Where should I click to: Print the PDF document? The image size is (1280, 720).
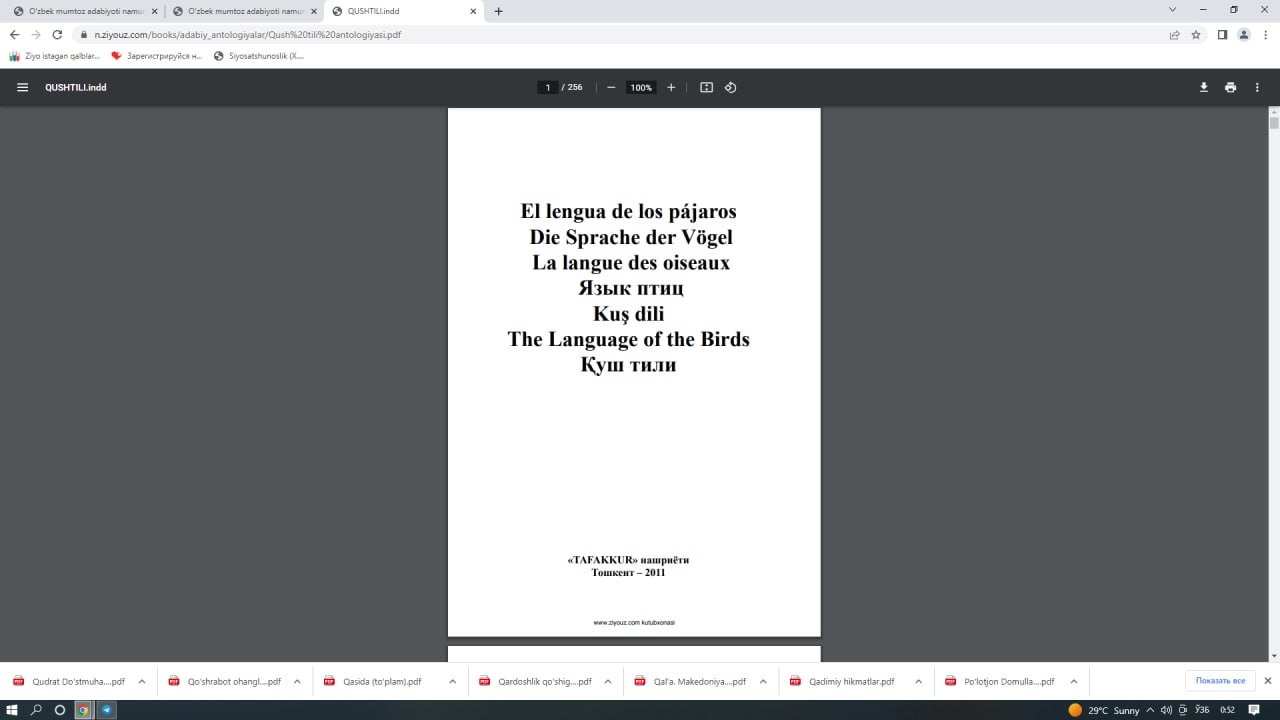(1230, 87)
